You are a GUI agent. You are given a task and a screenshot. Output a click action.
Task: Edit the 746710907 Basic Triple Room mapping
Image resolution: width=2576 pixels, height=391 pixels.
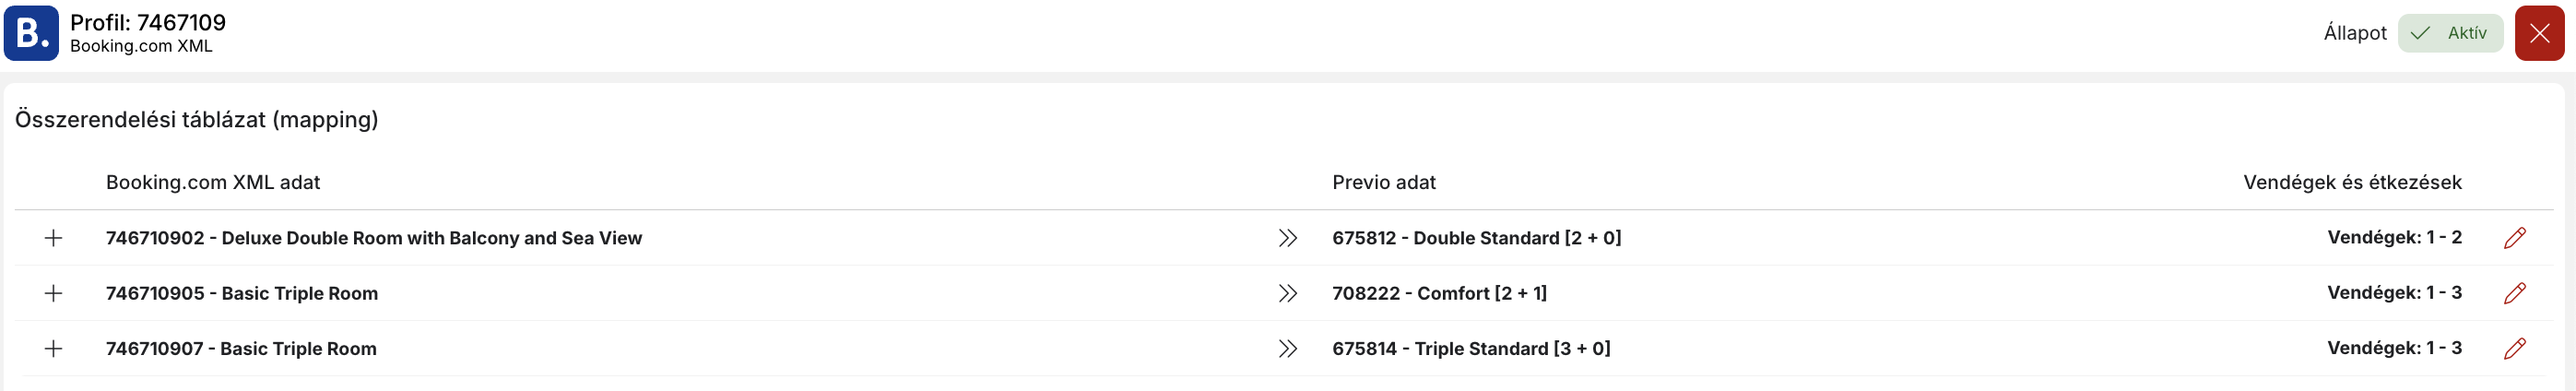tap(2514, 348)
